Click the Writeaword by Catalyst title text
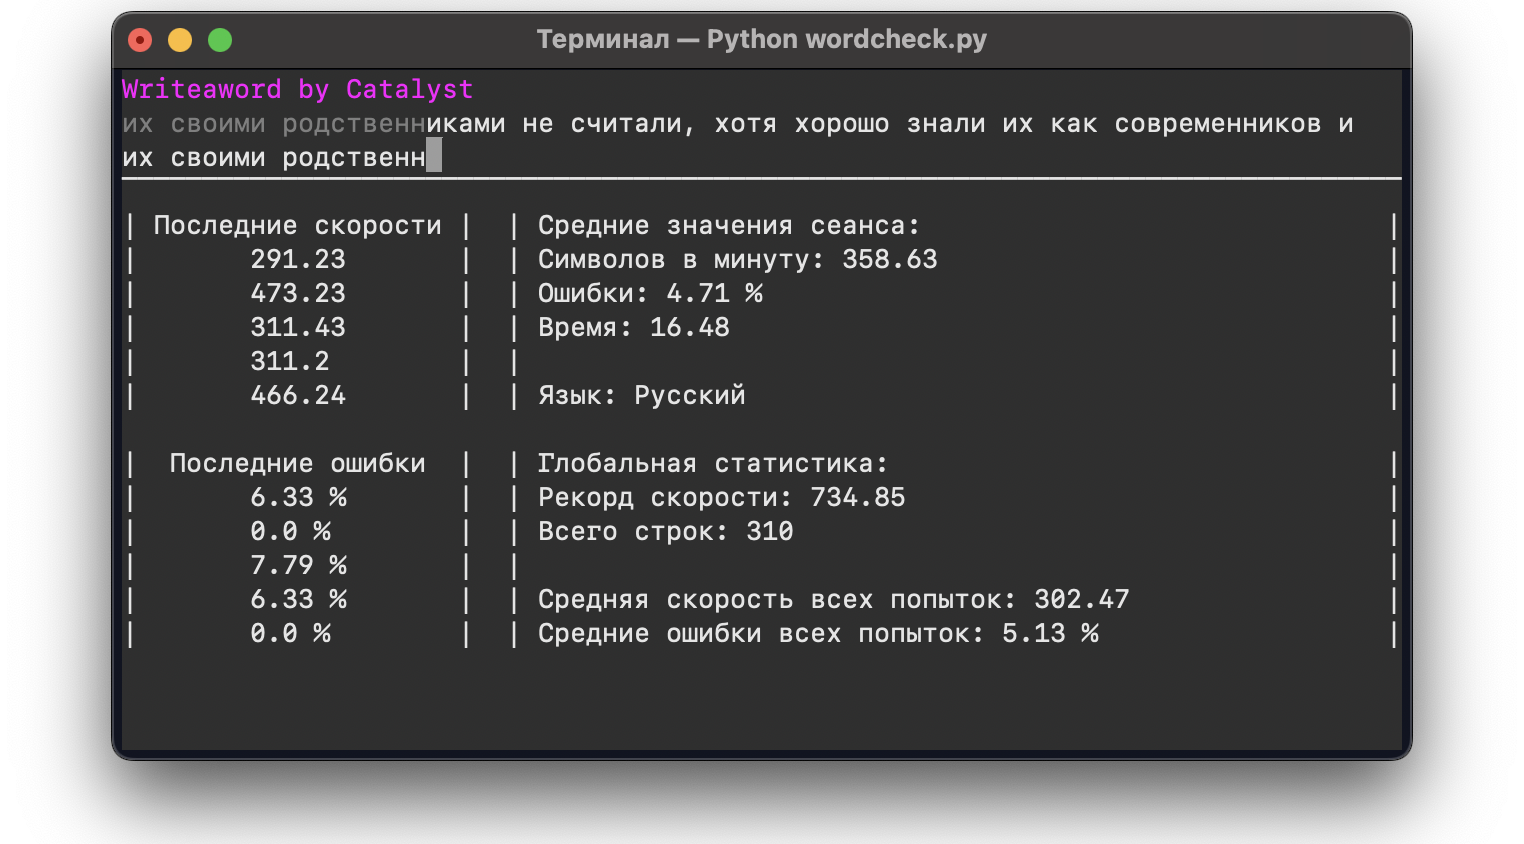The height and width of the screenshot is (844, 1524). pos(297,89)
